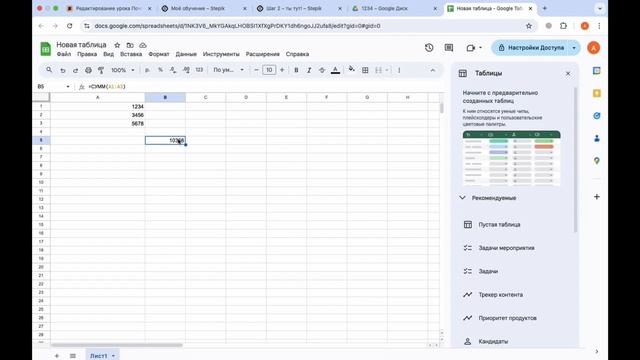Image resolution: width=640 pixels, height=360 pixels.
Task: Toggle strikethrough formatting
Action: (322, 70)
